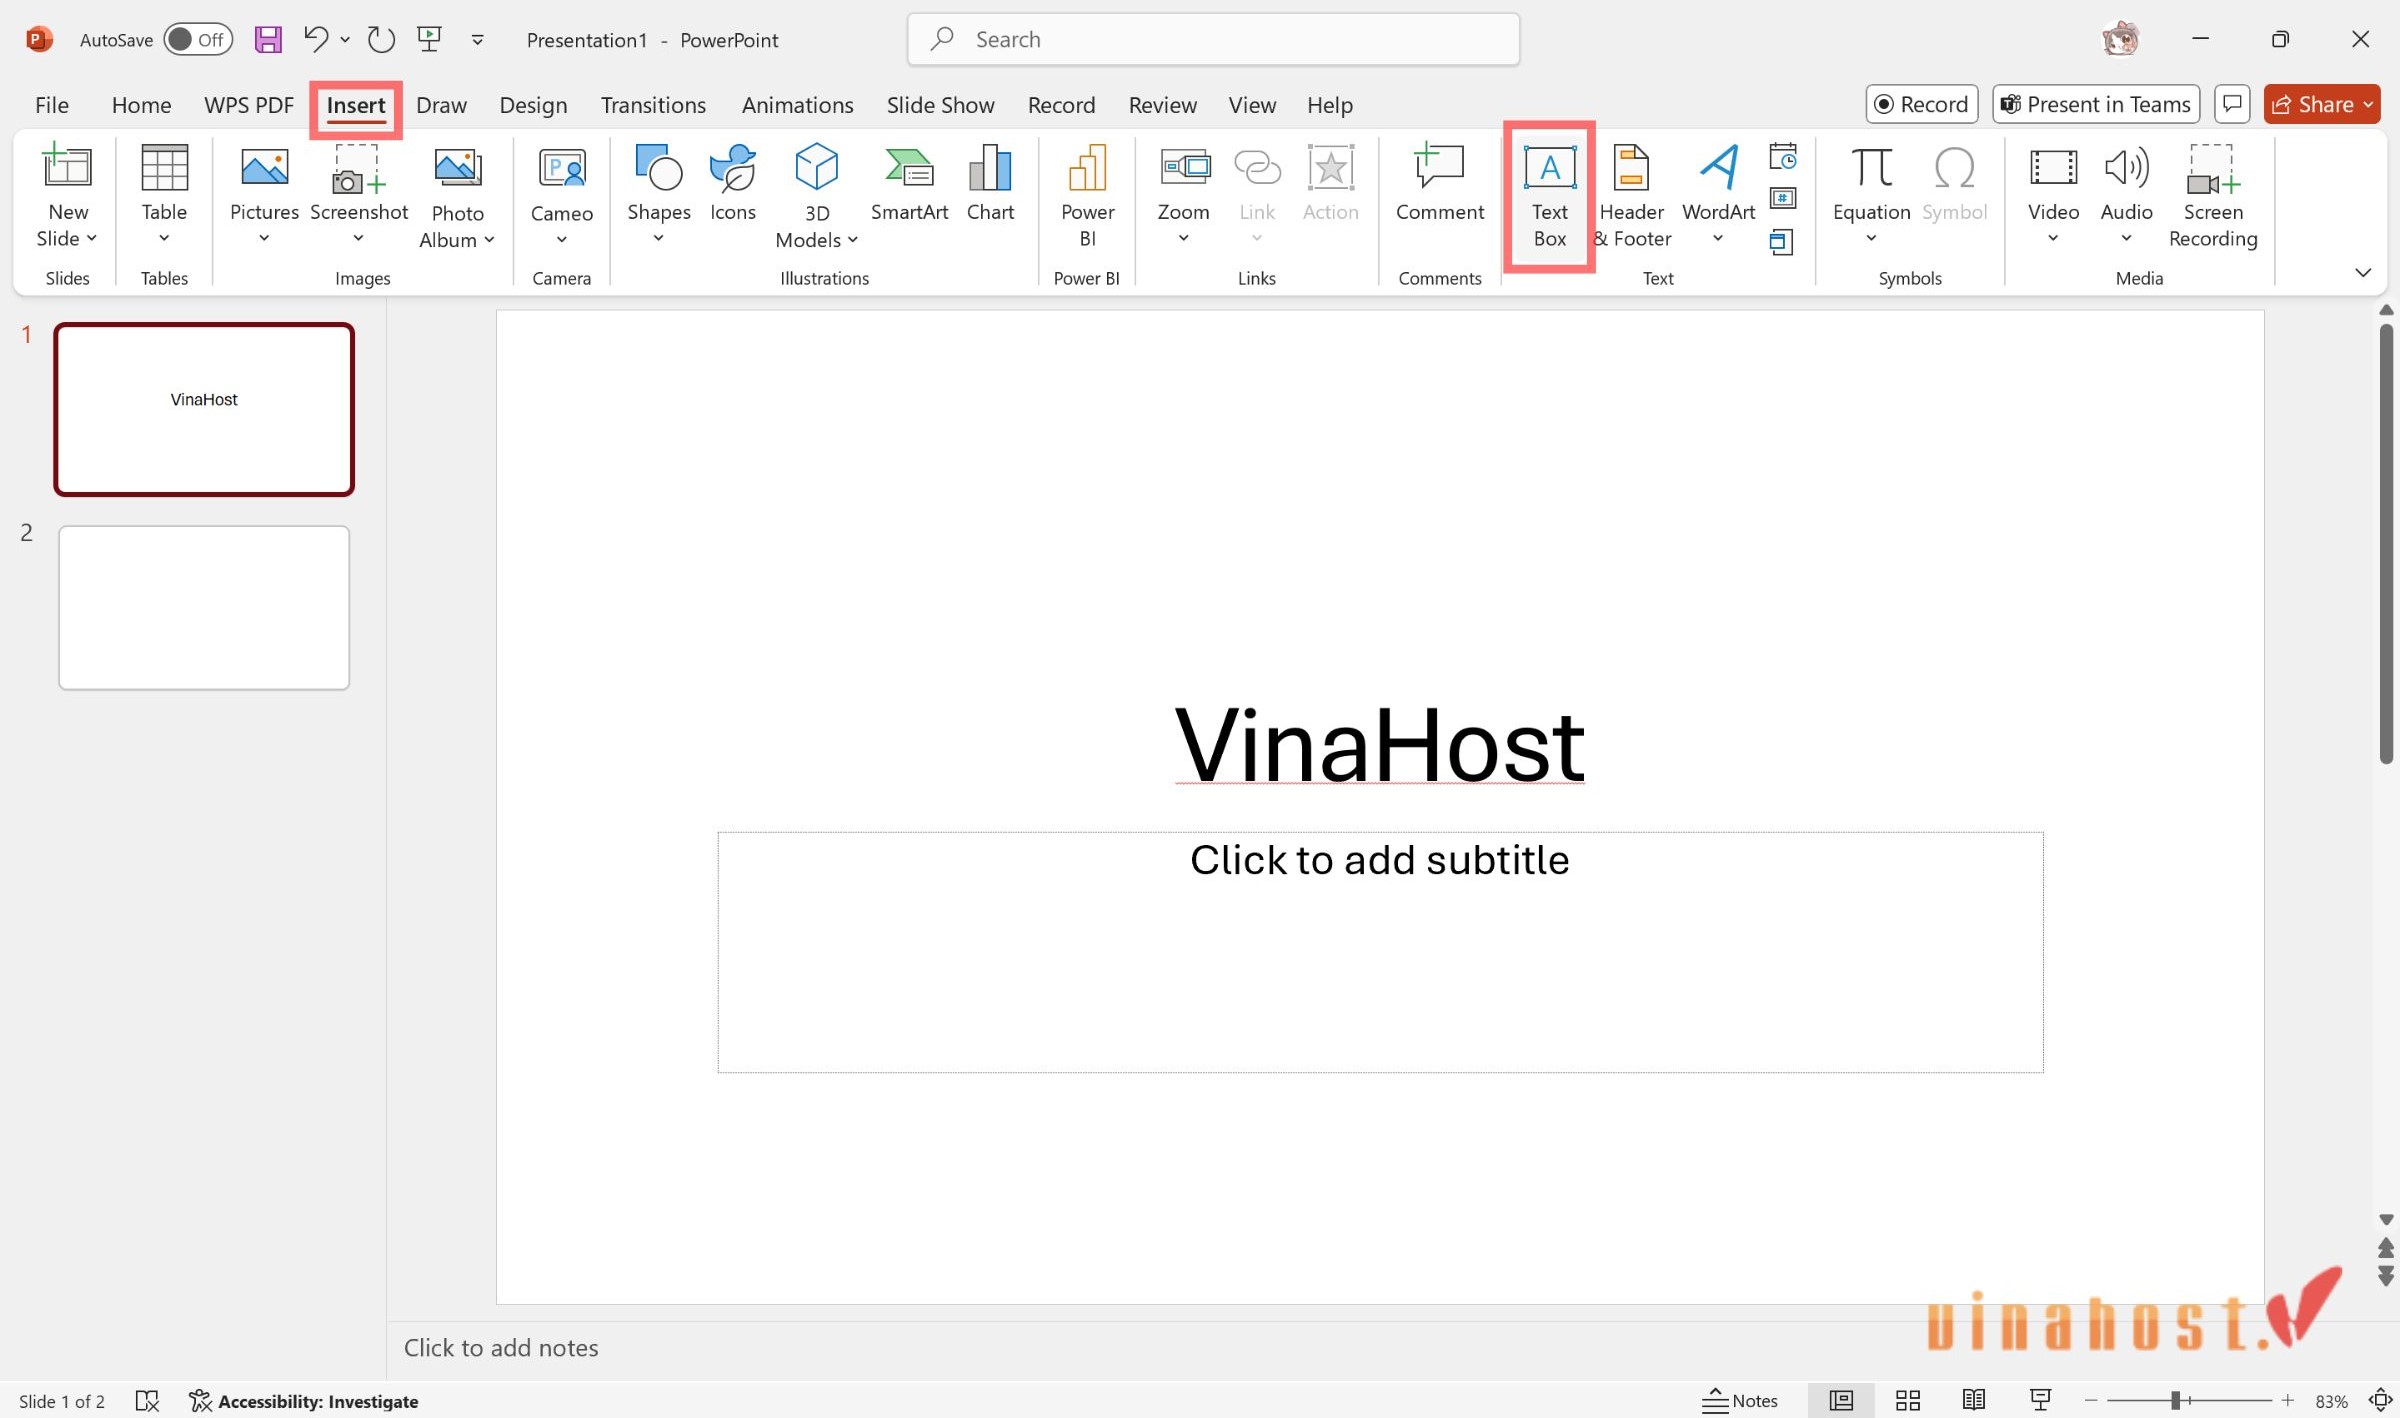
Task: Start Slide Show from status bar
Action: point(2041,1400)
